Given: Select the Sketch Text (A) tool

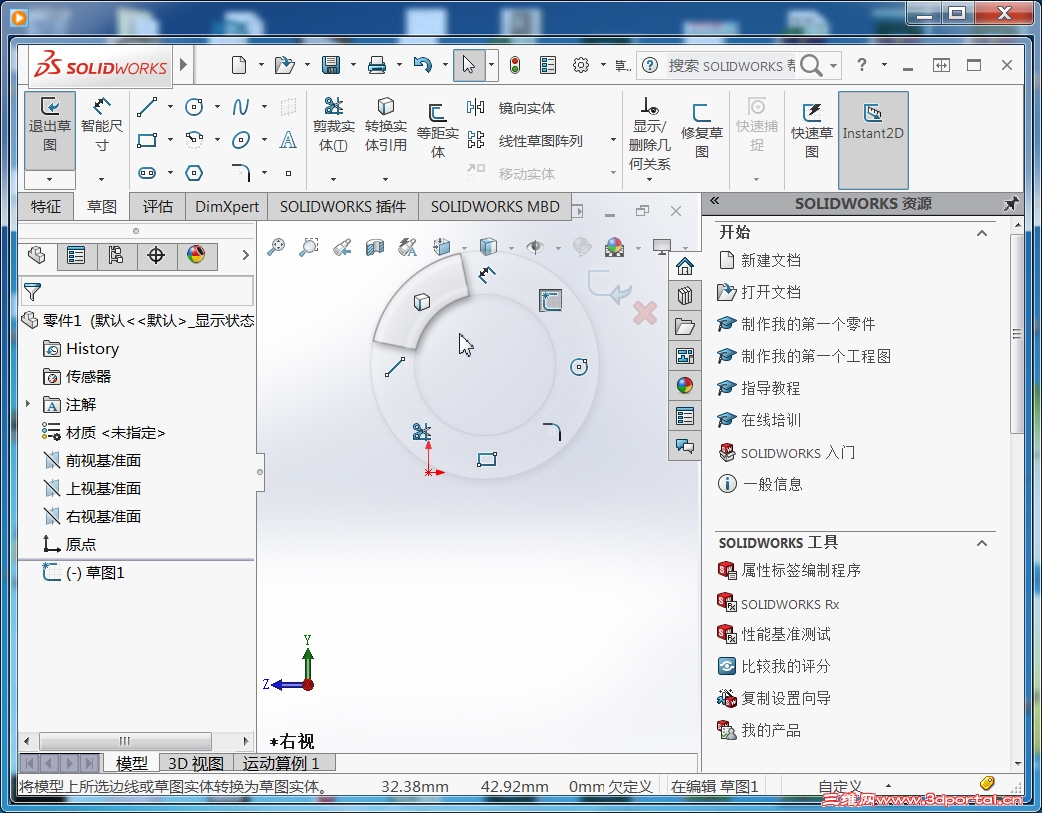Looking at the screenshot, I should 288,140.
